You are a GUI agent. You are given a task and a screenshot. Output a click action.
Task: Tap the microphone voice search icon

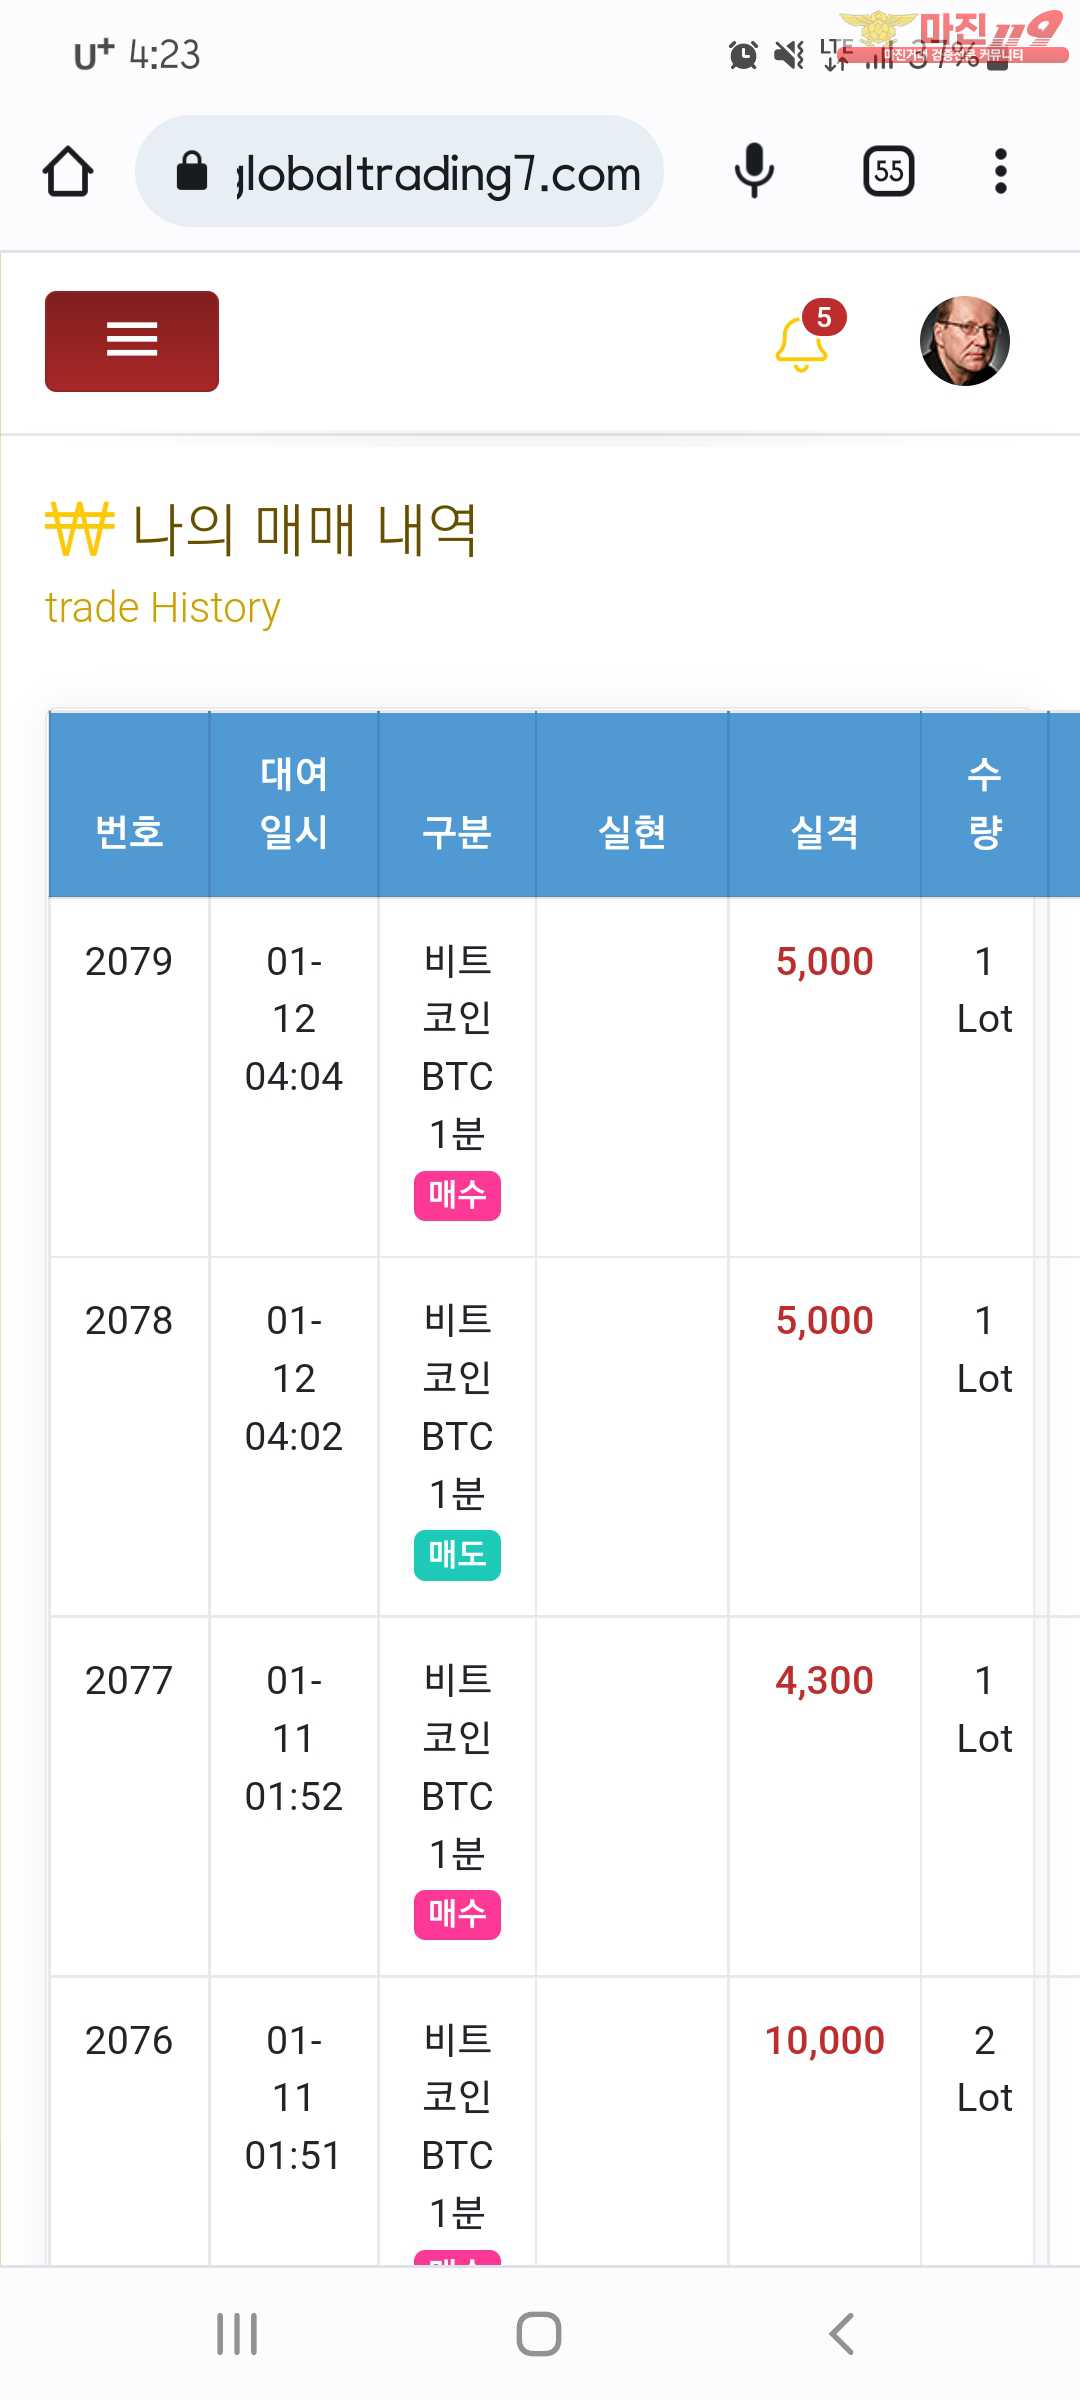point(754,171)
